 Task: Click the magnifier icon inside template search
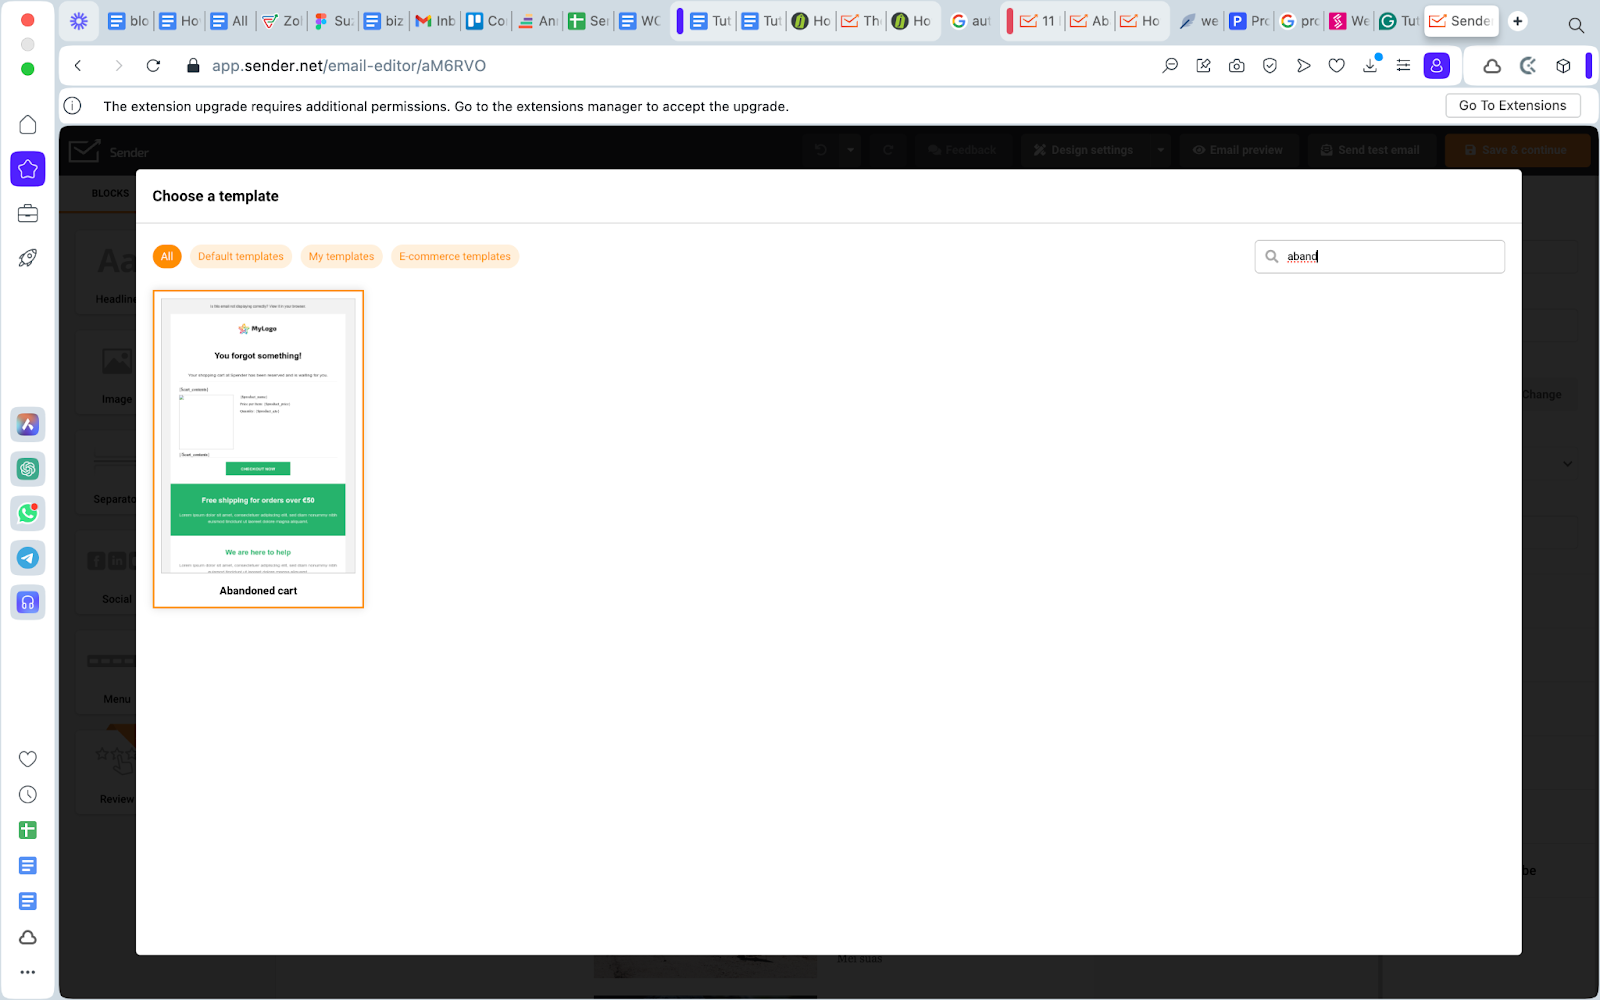1272,257
